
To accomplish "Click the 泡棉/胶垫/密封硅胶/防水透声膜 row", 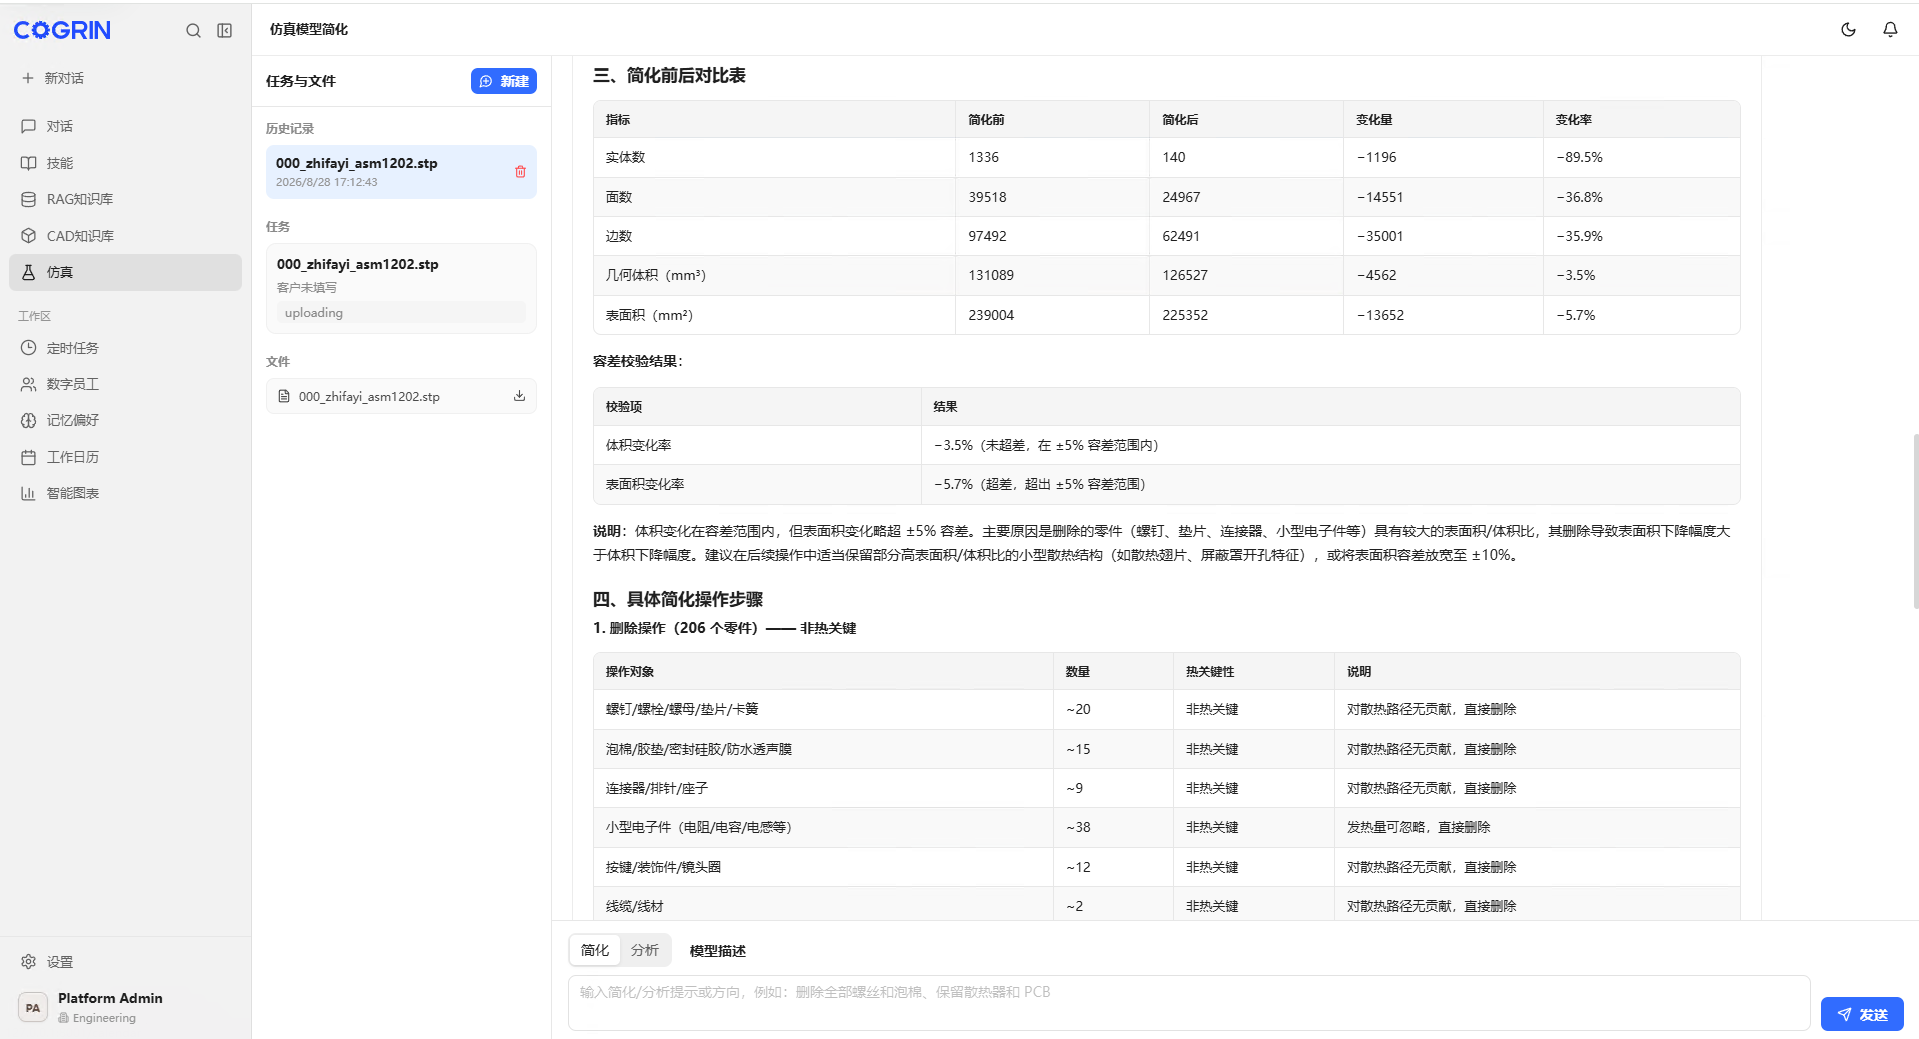I will (x=1166, y=749).
